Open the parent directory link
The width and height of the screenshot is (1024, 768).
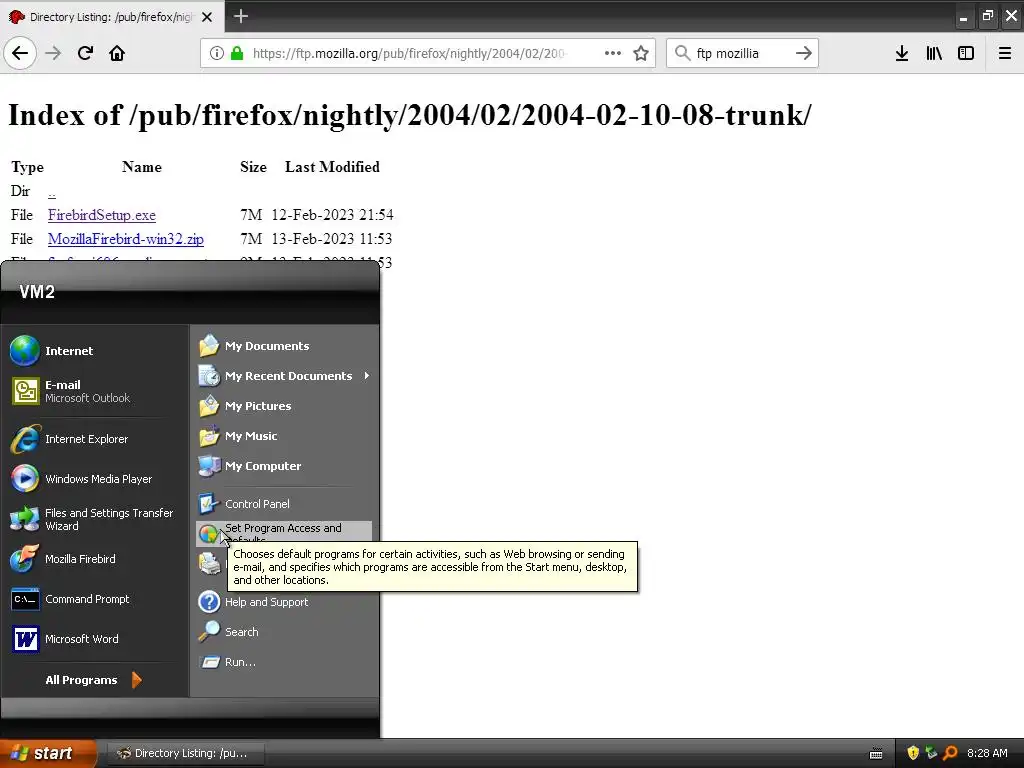pos(52,191)
